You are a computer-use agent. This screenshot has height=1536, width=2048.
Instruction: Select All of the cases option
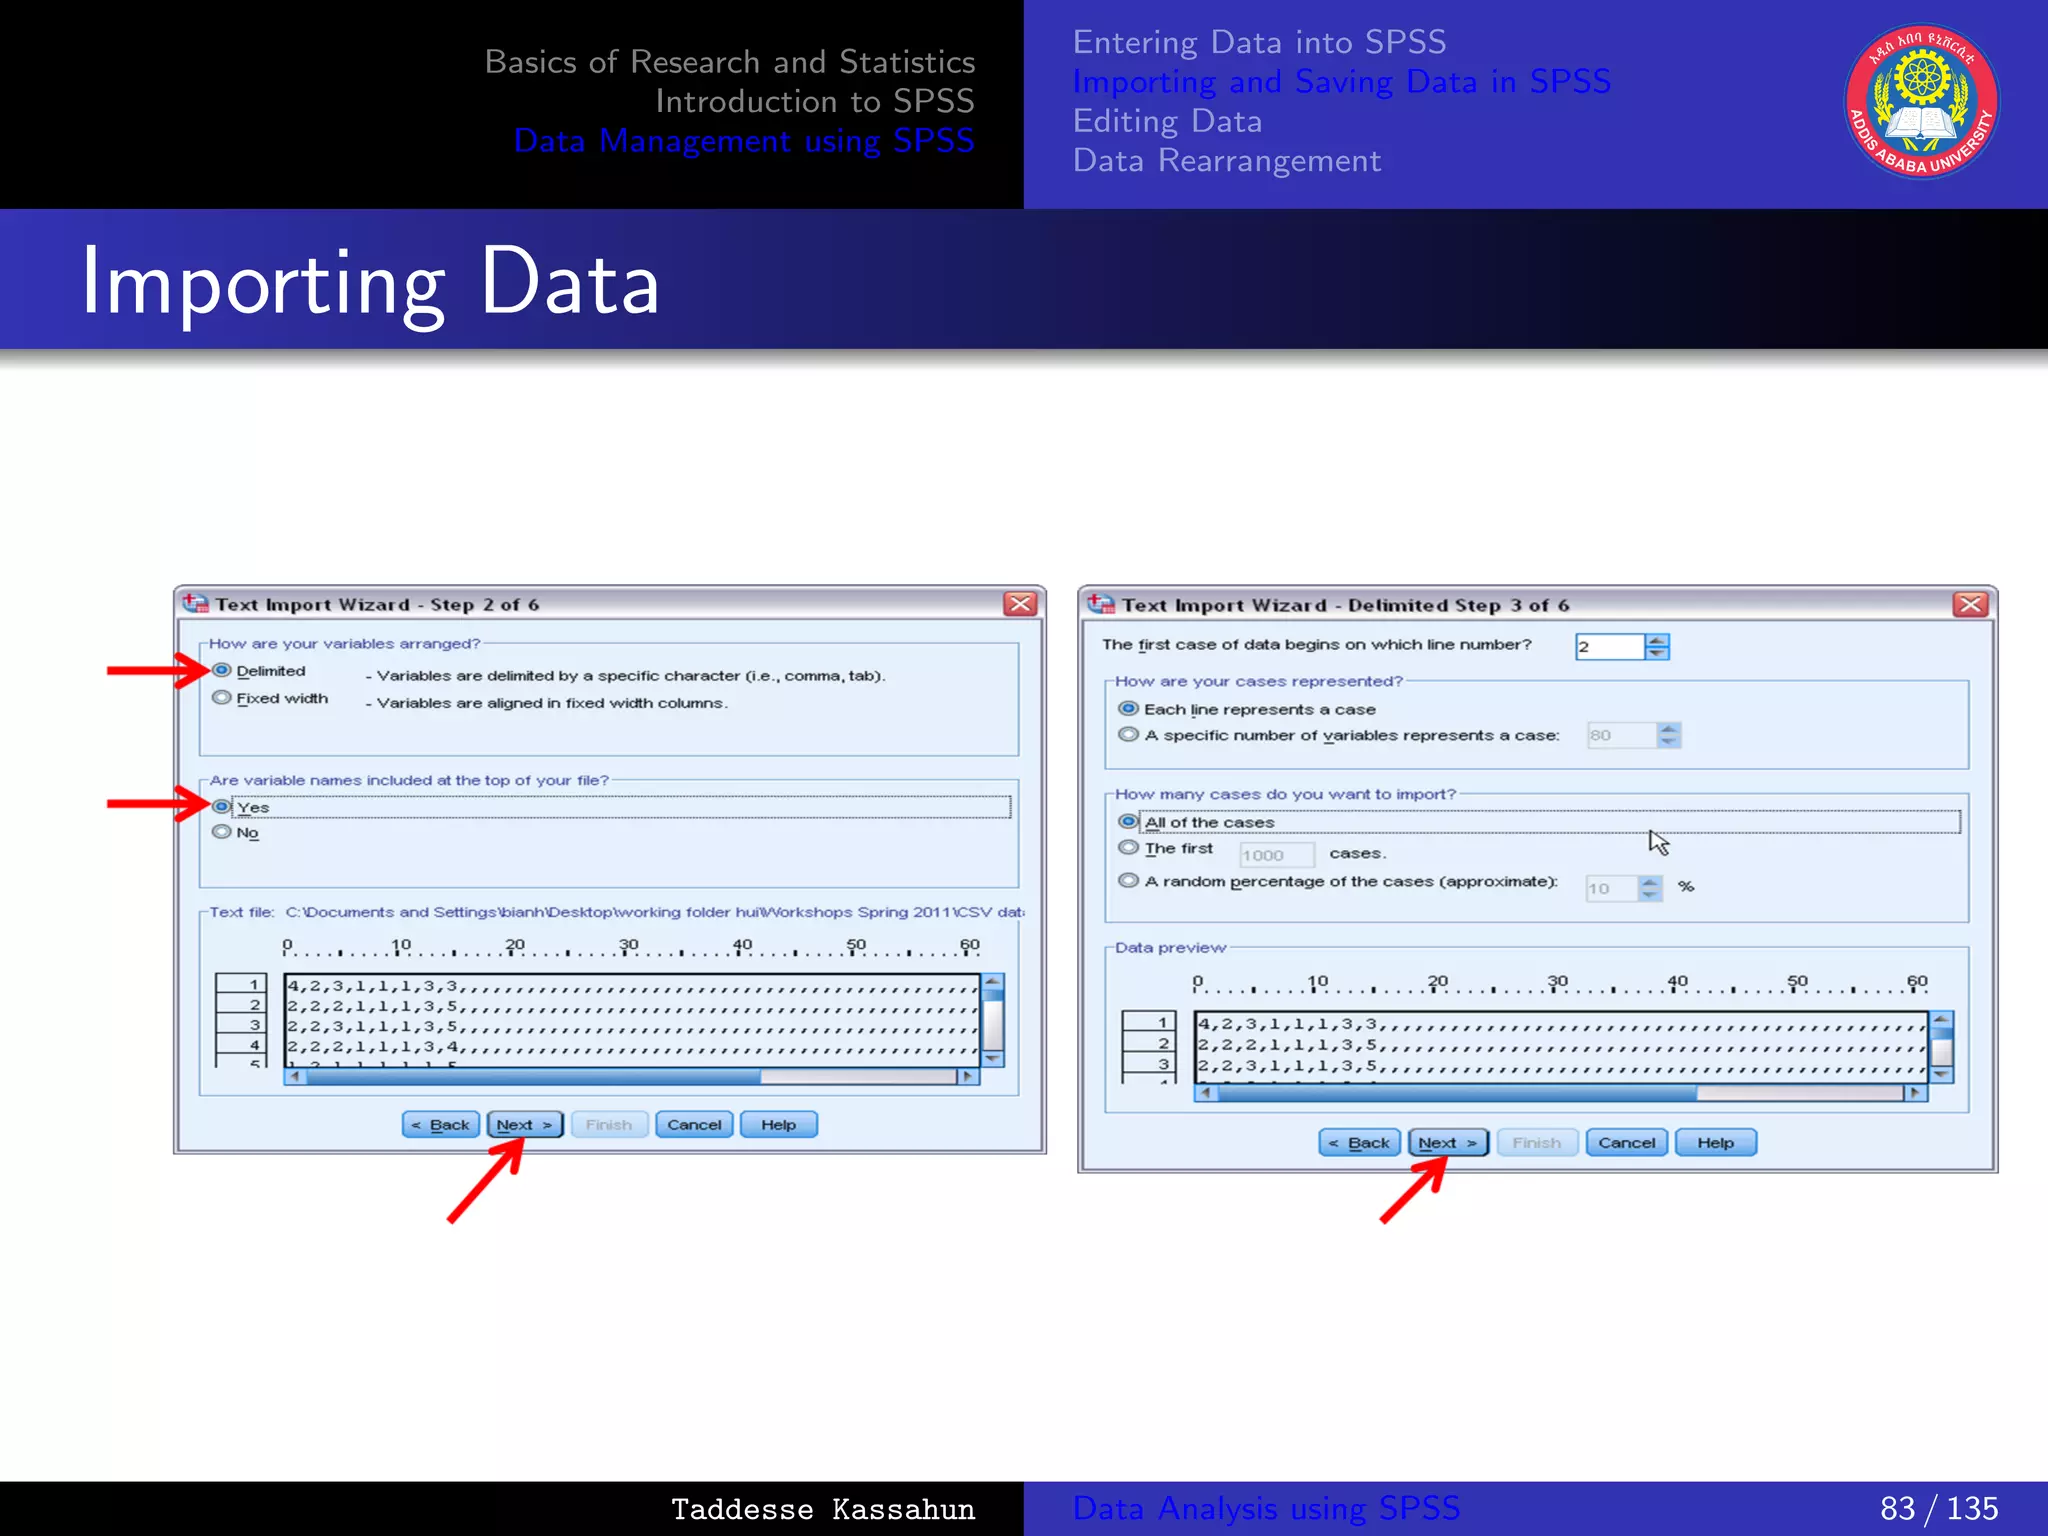point(1128,822)
